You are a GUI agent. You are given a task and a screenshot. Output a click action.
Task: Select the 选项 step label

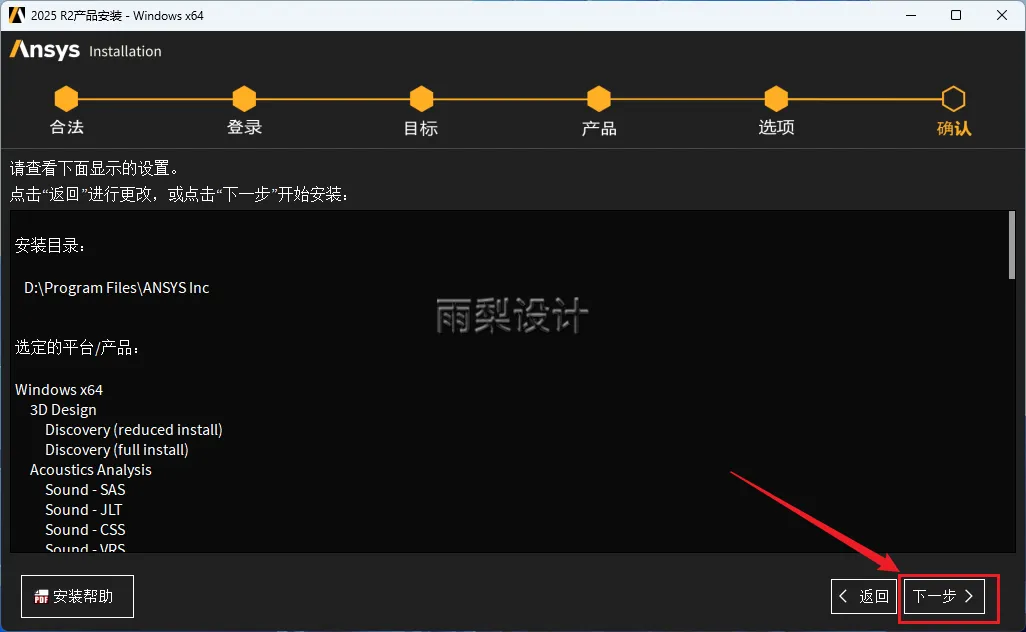coord(776,127)
